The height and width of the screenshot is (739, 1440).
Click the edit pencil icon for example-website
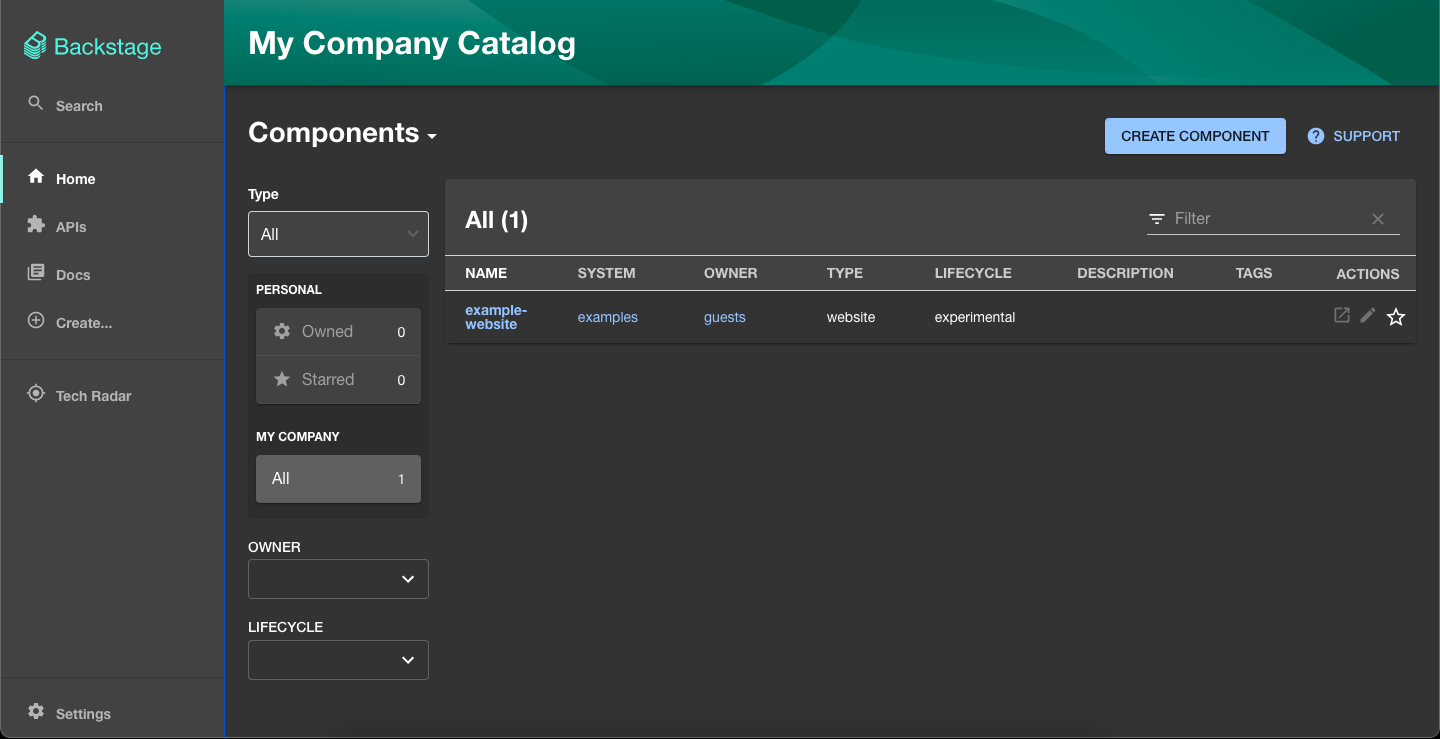tap(1368, 316)
